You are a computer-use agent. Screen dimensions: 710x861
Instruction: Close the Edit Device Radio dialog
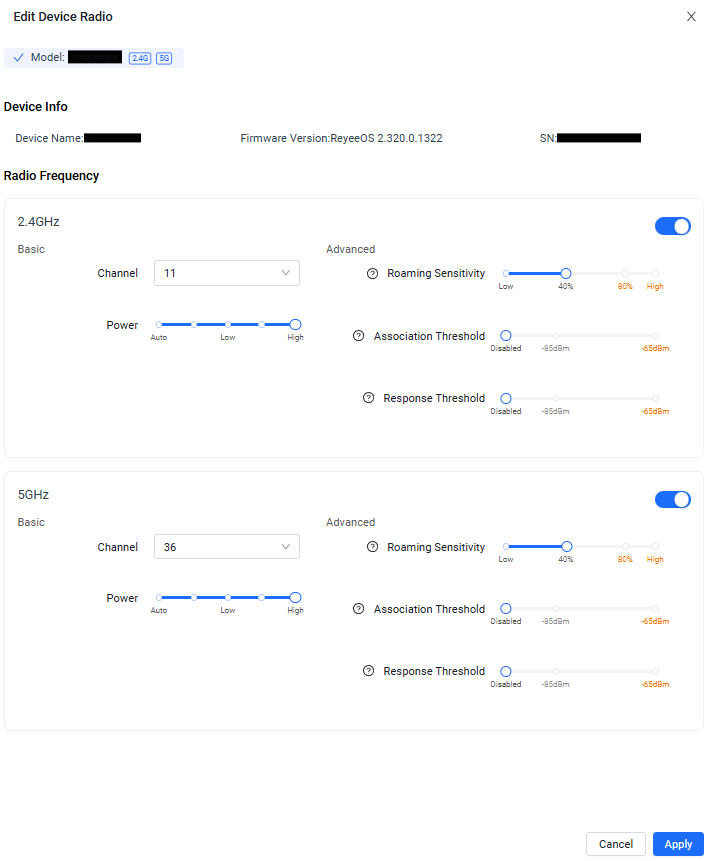point(691,17)
